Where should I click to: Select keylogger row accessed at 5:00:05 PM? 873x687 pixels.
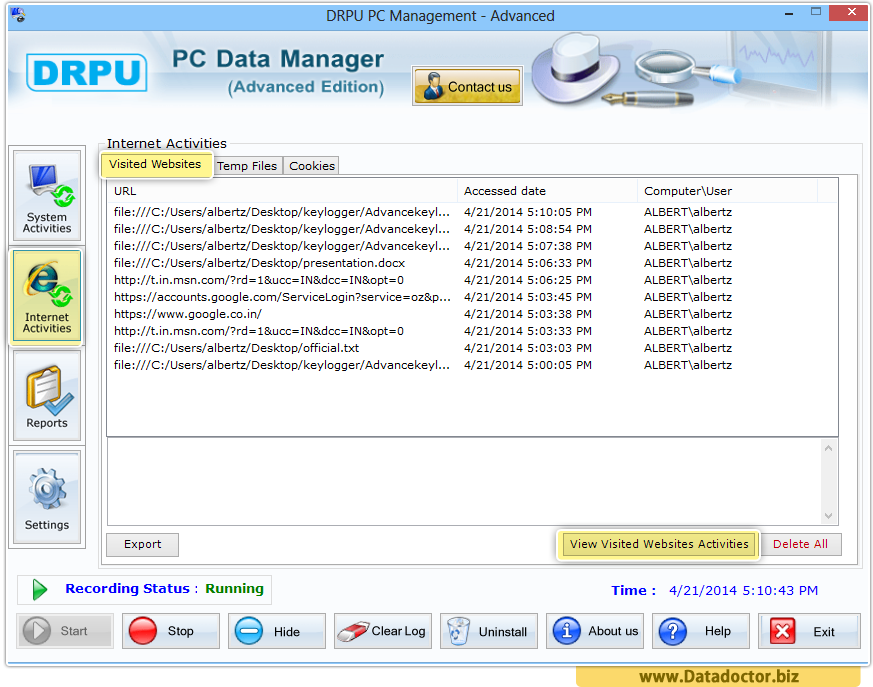[472, 365]
